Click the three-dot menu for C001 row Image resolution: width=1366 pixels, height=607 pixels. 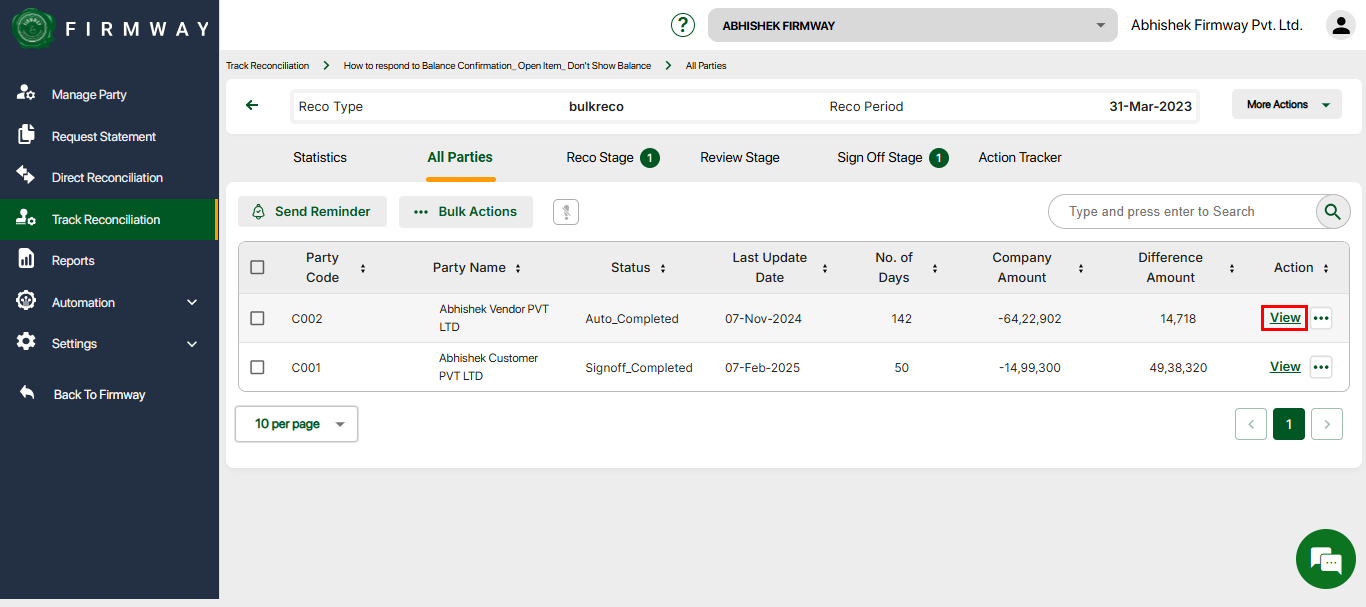(1321, 367)
